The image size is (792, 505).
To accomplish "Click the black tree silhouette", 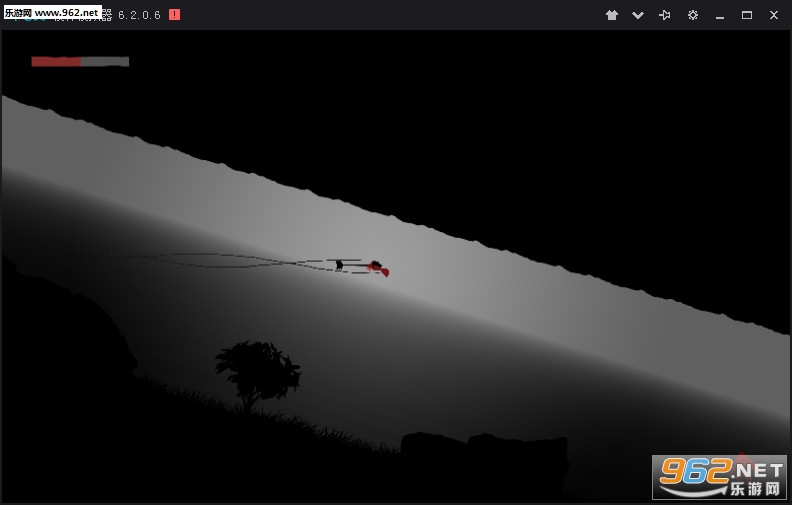I will pyautogui.click(x=258, y=370).
